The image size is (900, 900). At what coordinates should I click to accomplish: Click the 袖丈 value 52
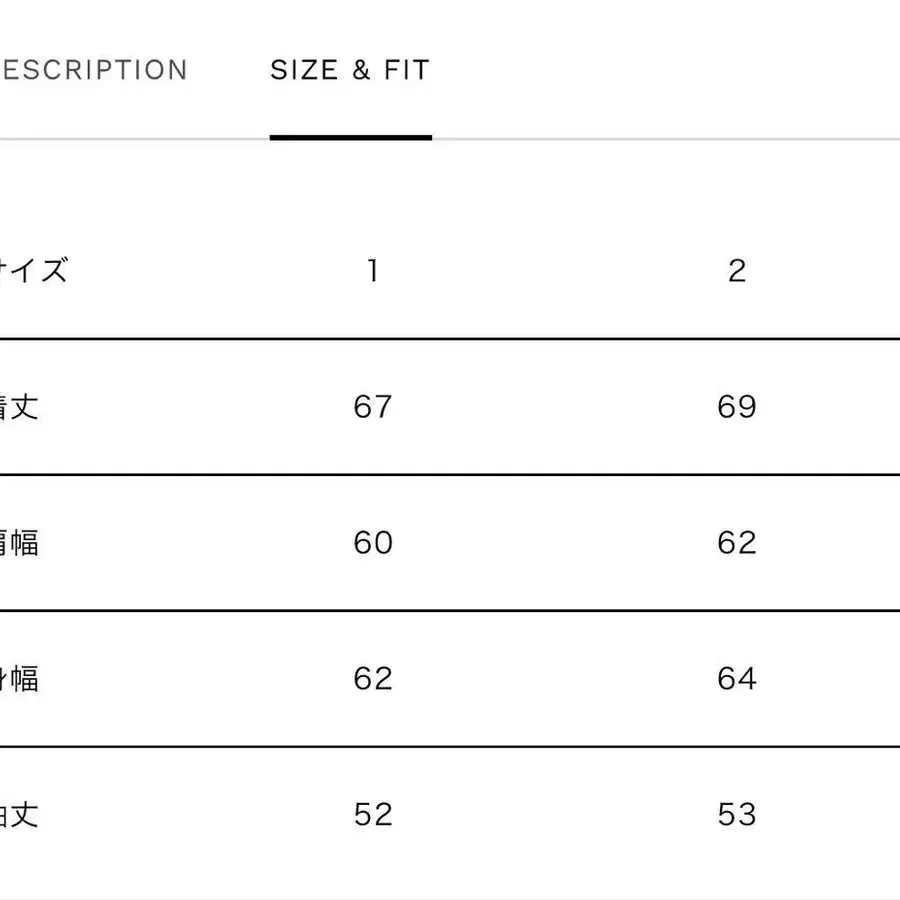(373, 815)
